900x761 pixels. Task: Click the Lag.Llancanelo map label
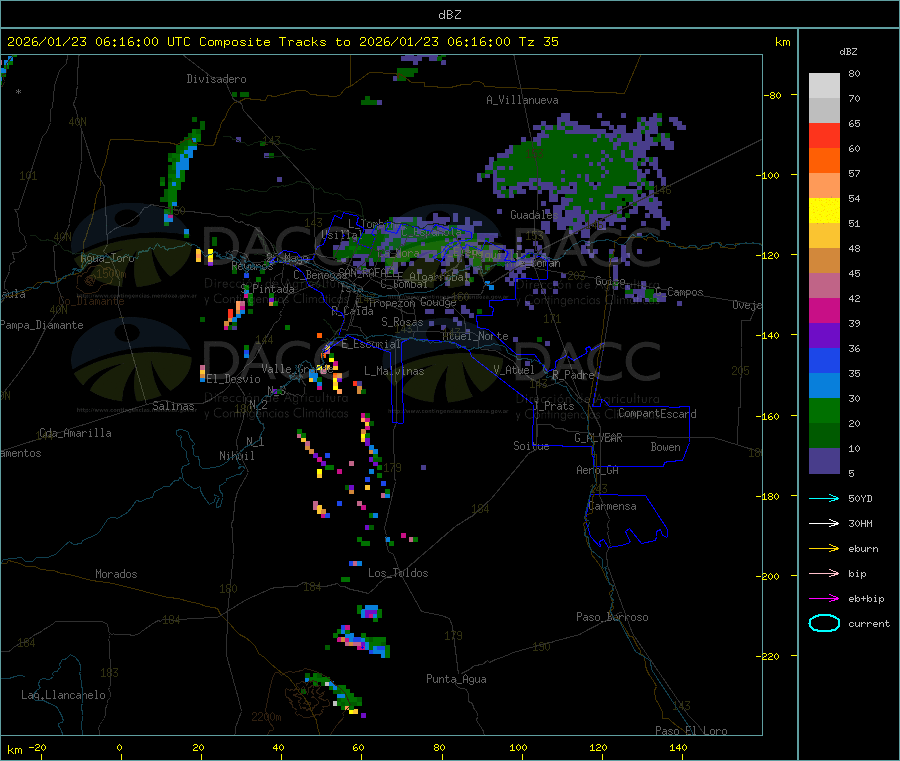(x=63, y=695)
